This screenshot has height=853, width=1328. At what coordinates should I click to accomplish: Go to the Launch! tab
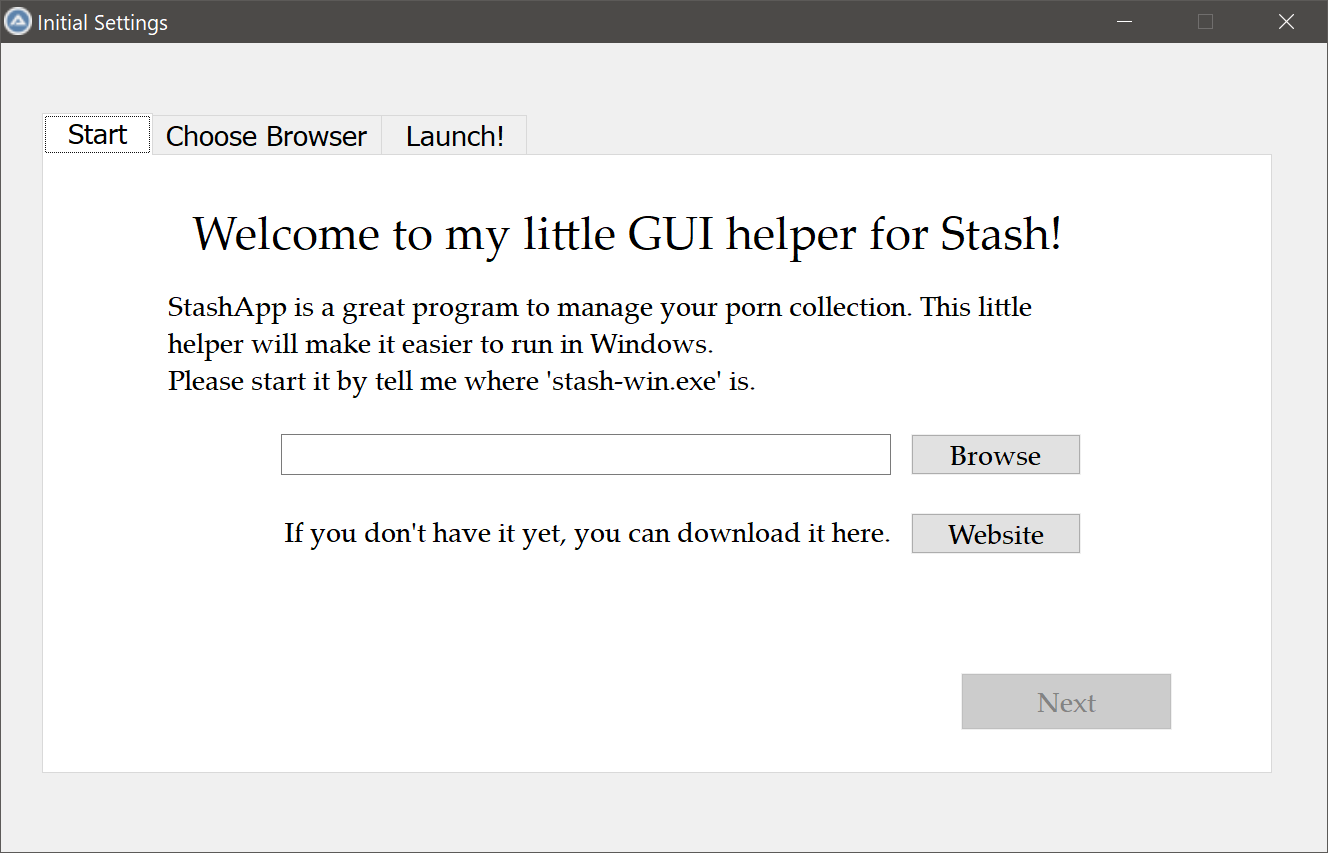pos(454,136)
